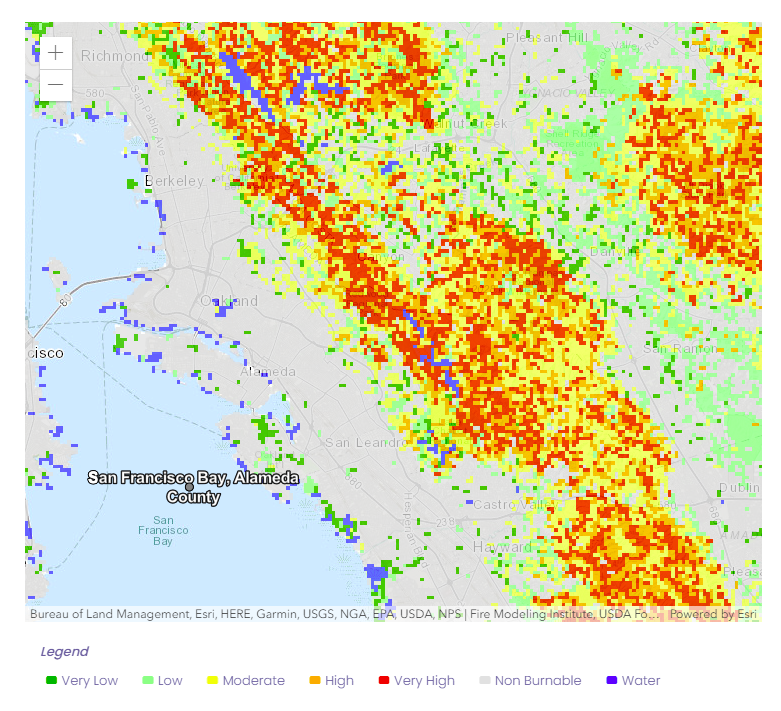Click the Walnut Creek label on the map

click(465, 124)
